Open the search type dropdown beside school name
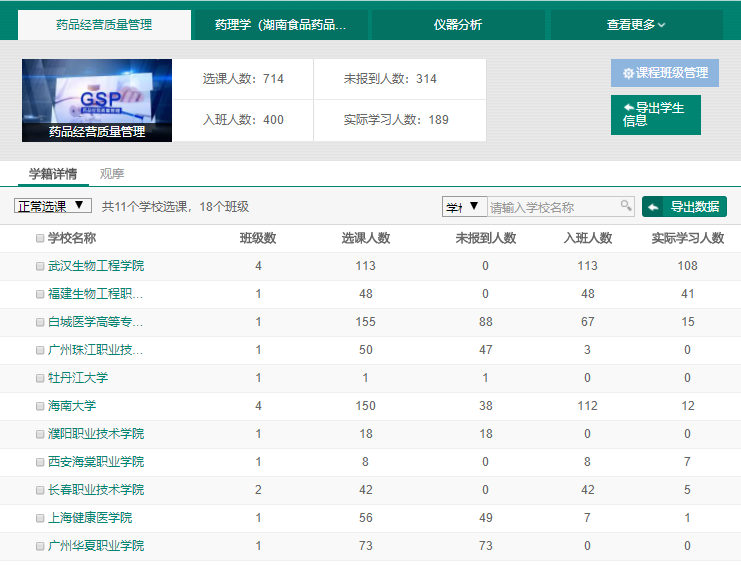 coord(464,207)
